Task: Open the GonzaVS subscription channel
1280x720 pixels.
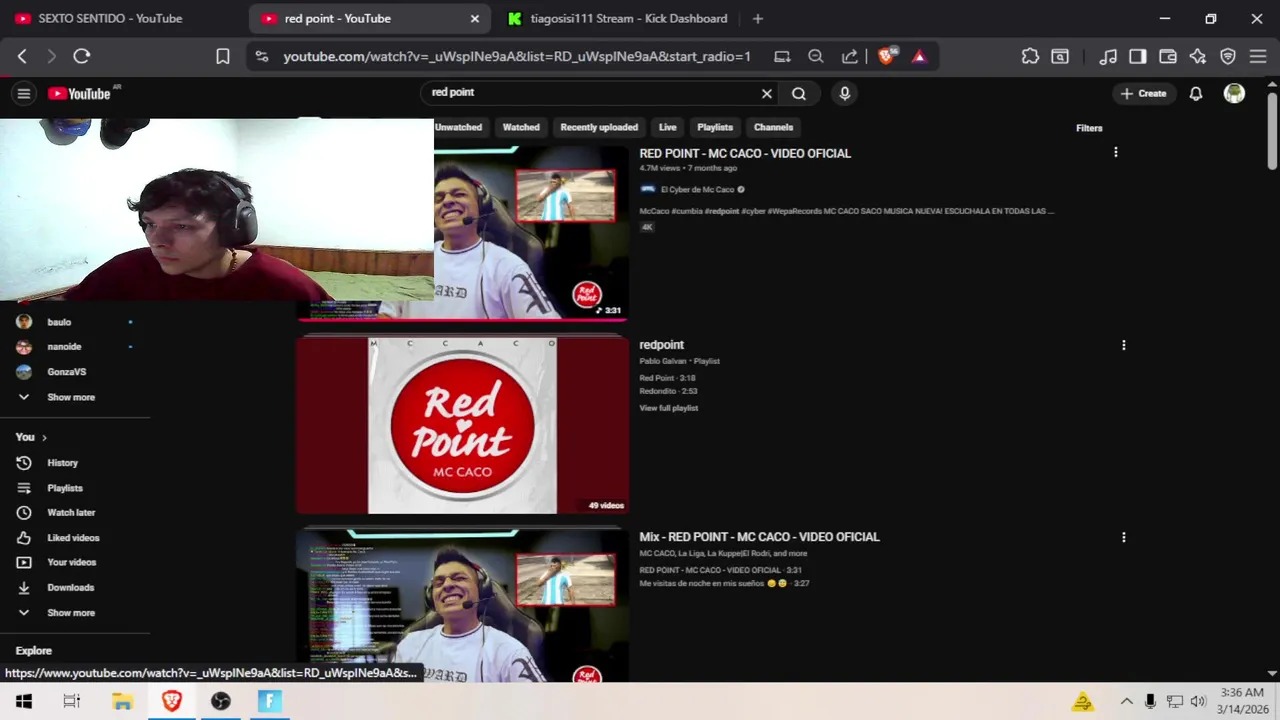Action: coord(66,372)
